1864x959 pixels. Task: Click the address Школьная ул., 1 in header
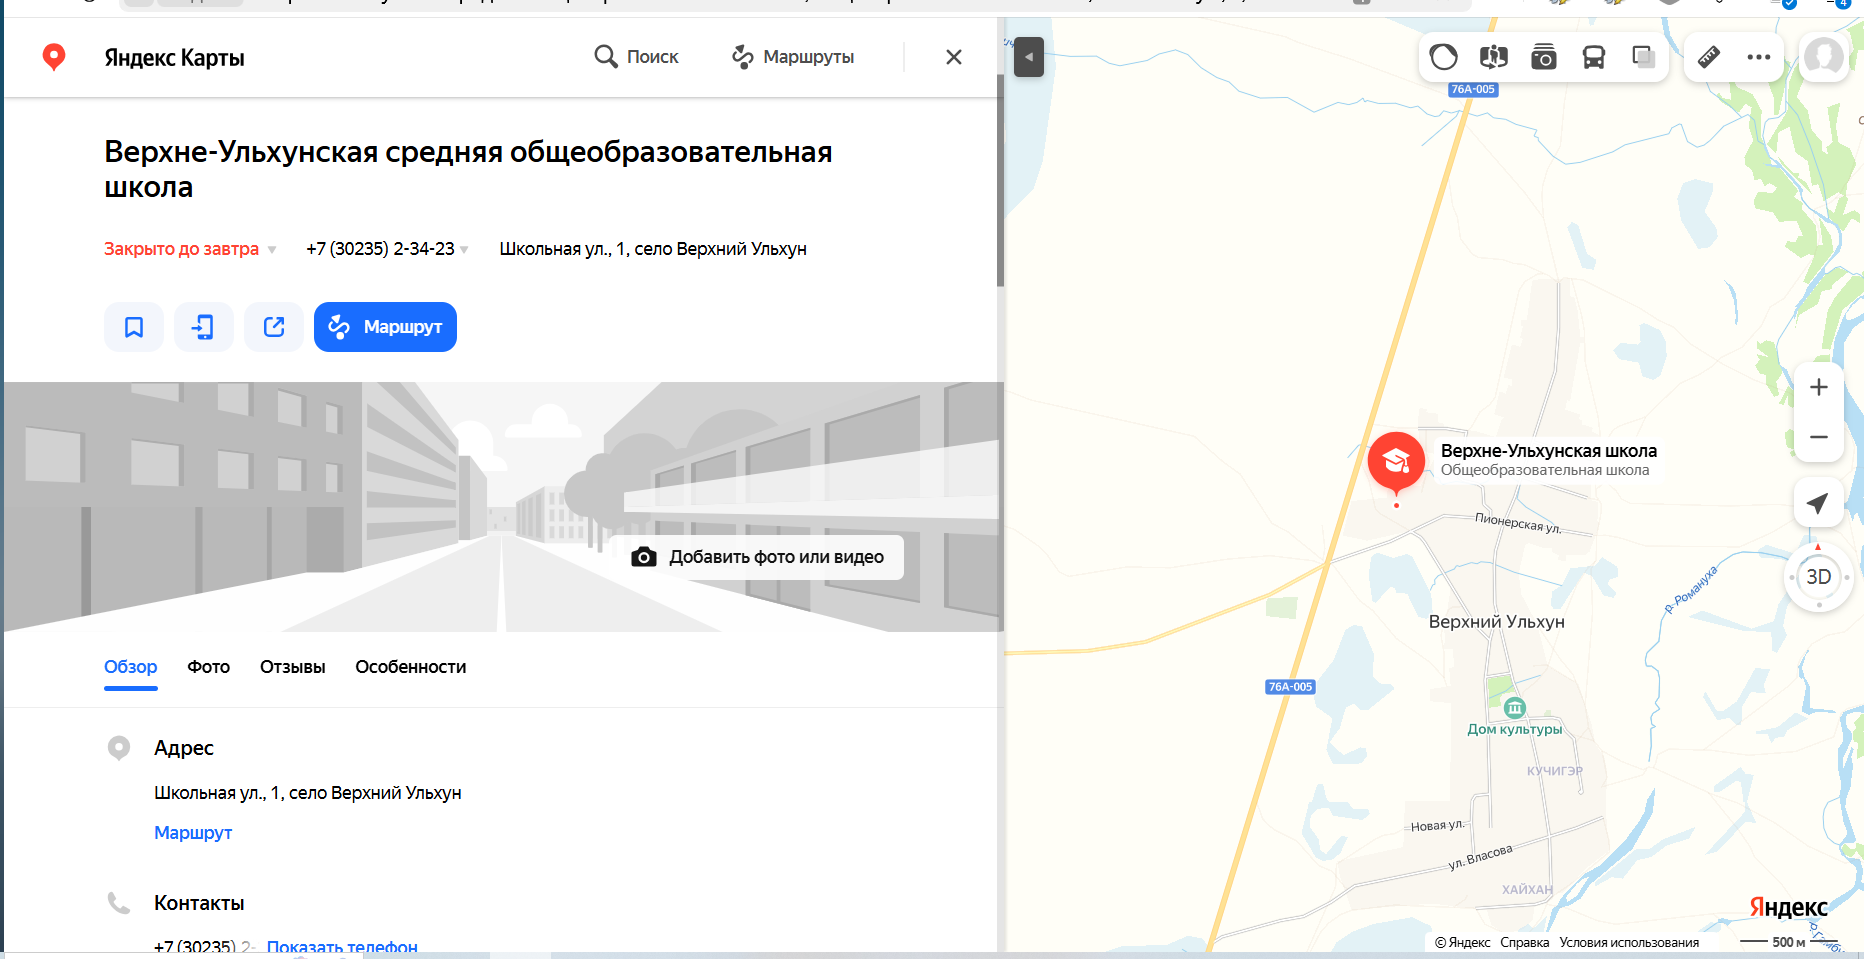tap(653, 249)
